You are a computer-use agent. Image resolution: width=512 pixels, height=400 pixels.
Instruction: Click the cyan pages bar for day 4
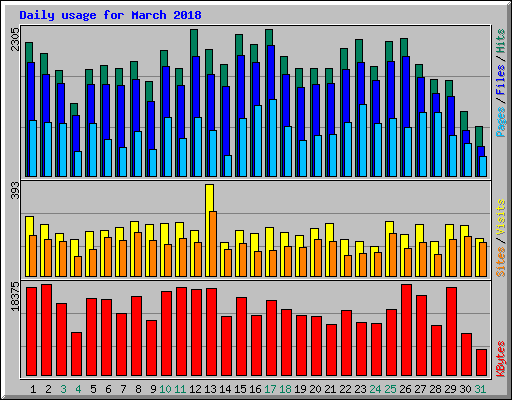click(78, 164)
